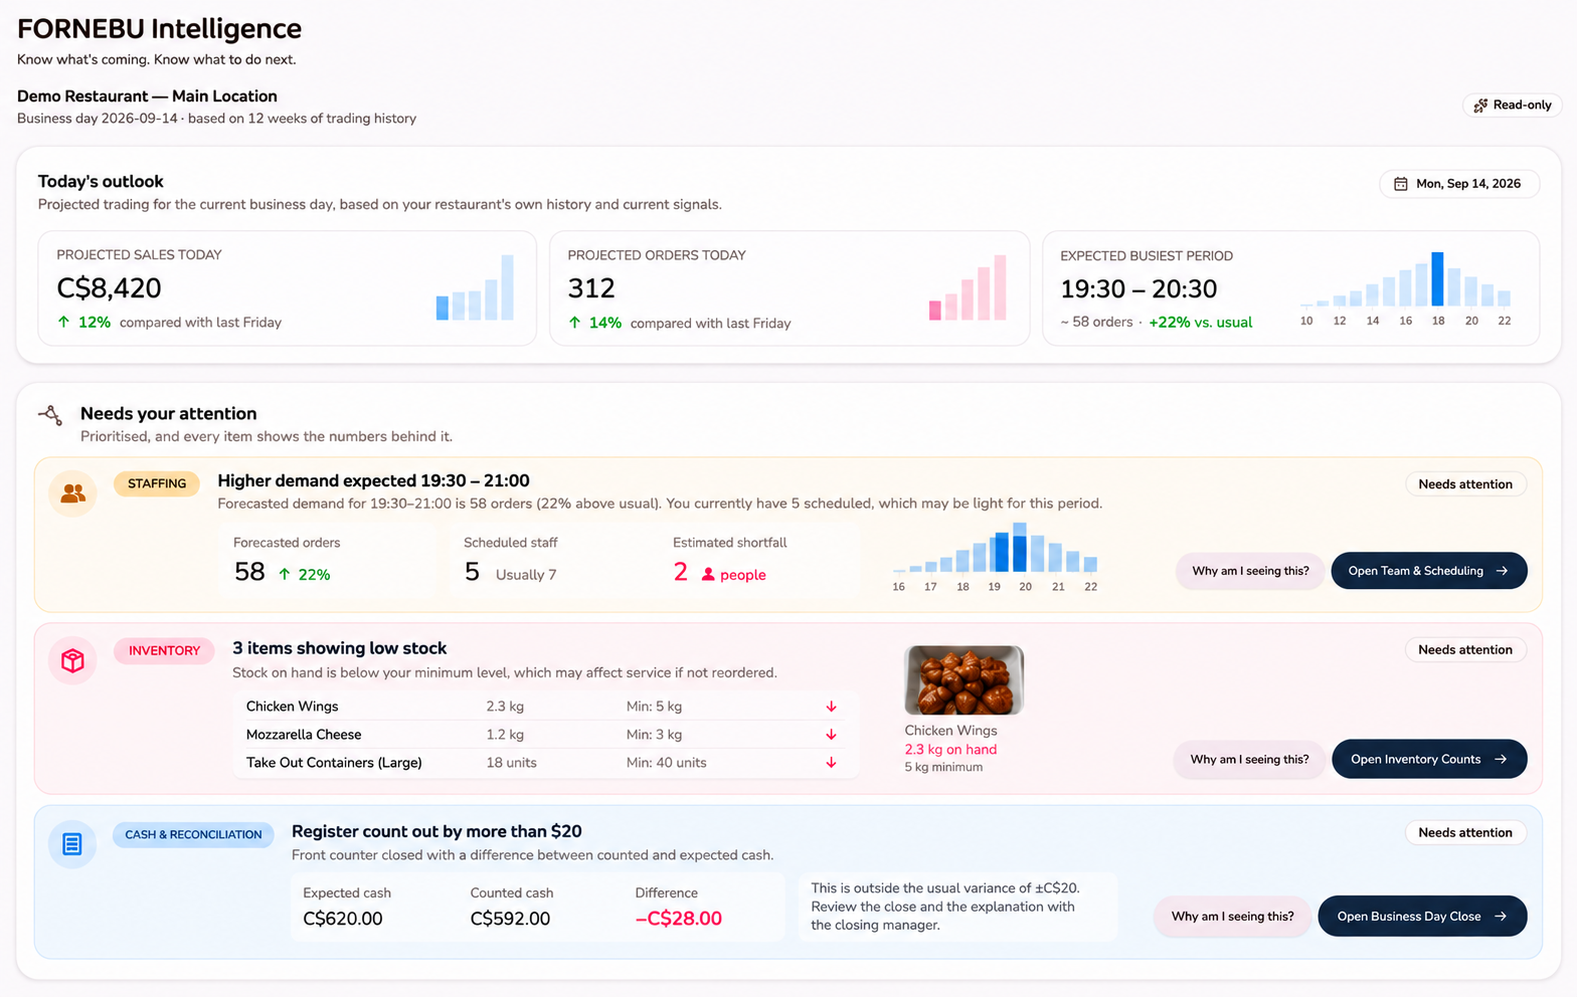Screen dimensions: 1577x997
Task: Open Inventory Counts
Action: coord(1429,759)
